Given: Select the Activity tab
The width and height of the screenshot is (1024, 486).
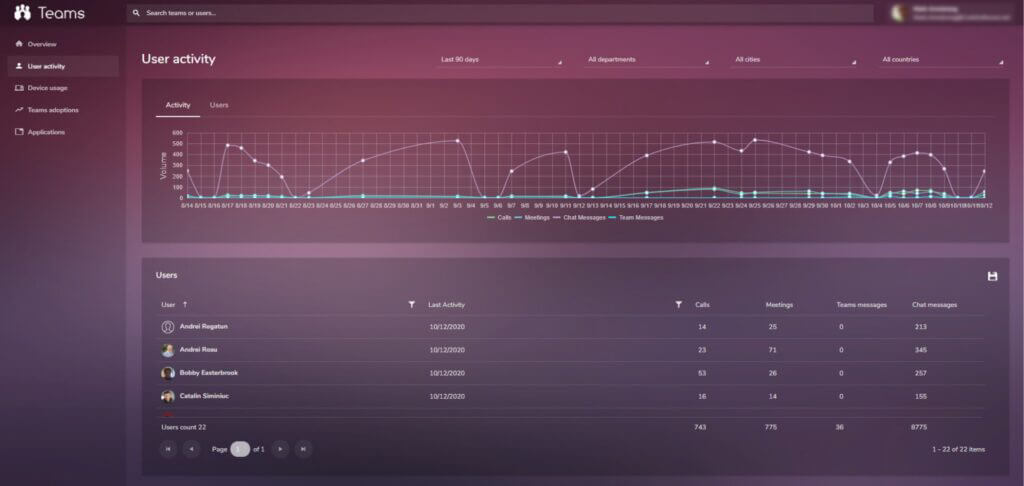Looking at the screenshot, I should 178,105.
